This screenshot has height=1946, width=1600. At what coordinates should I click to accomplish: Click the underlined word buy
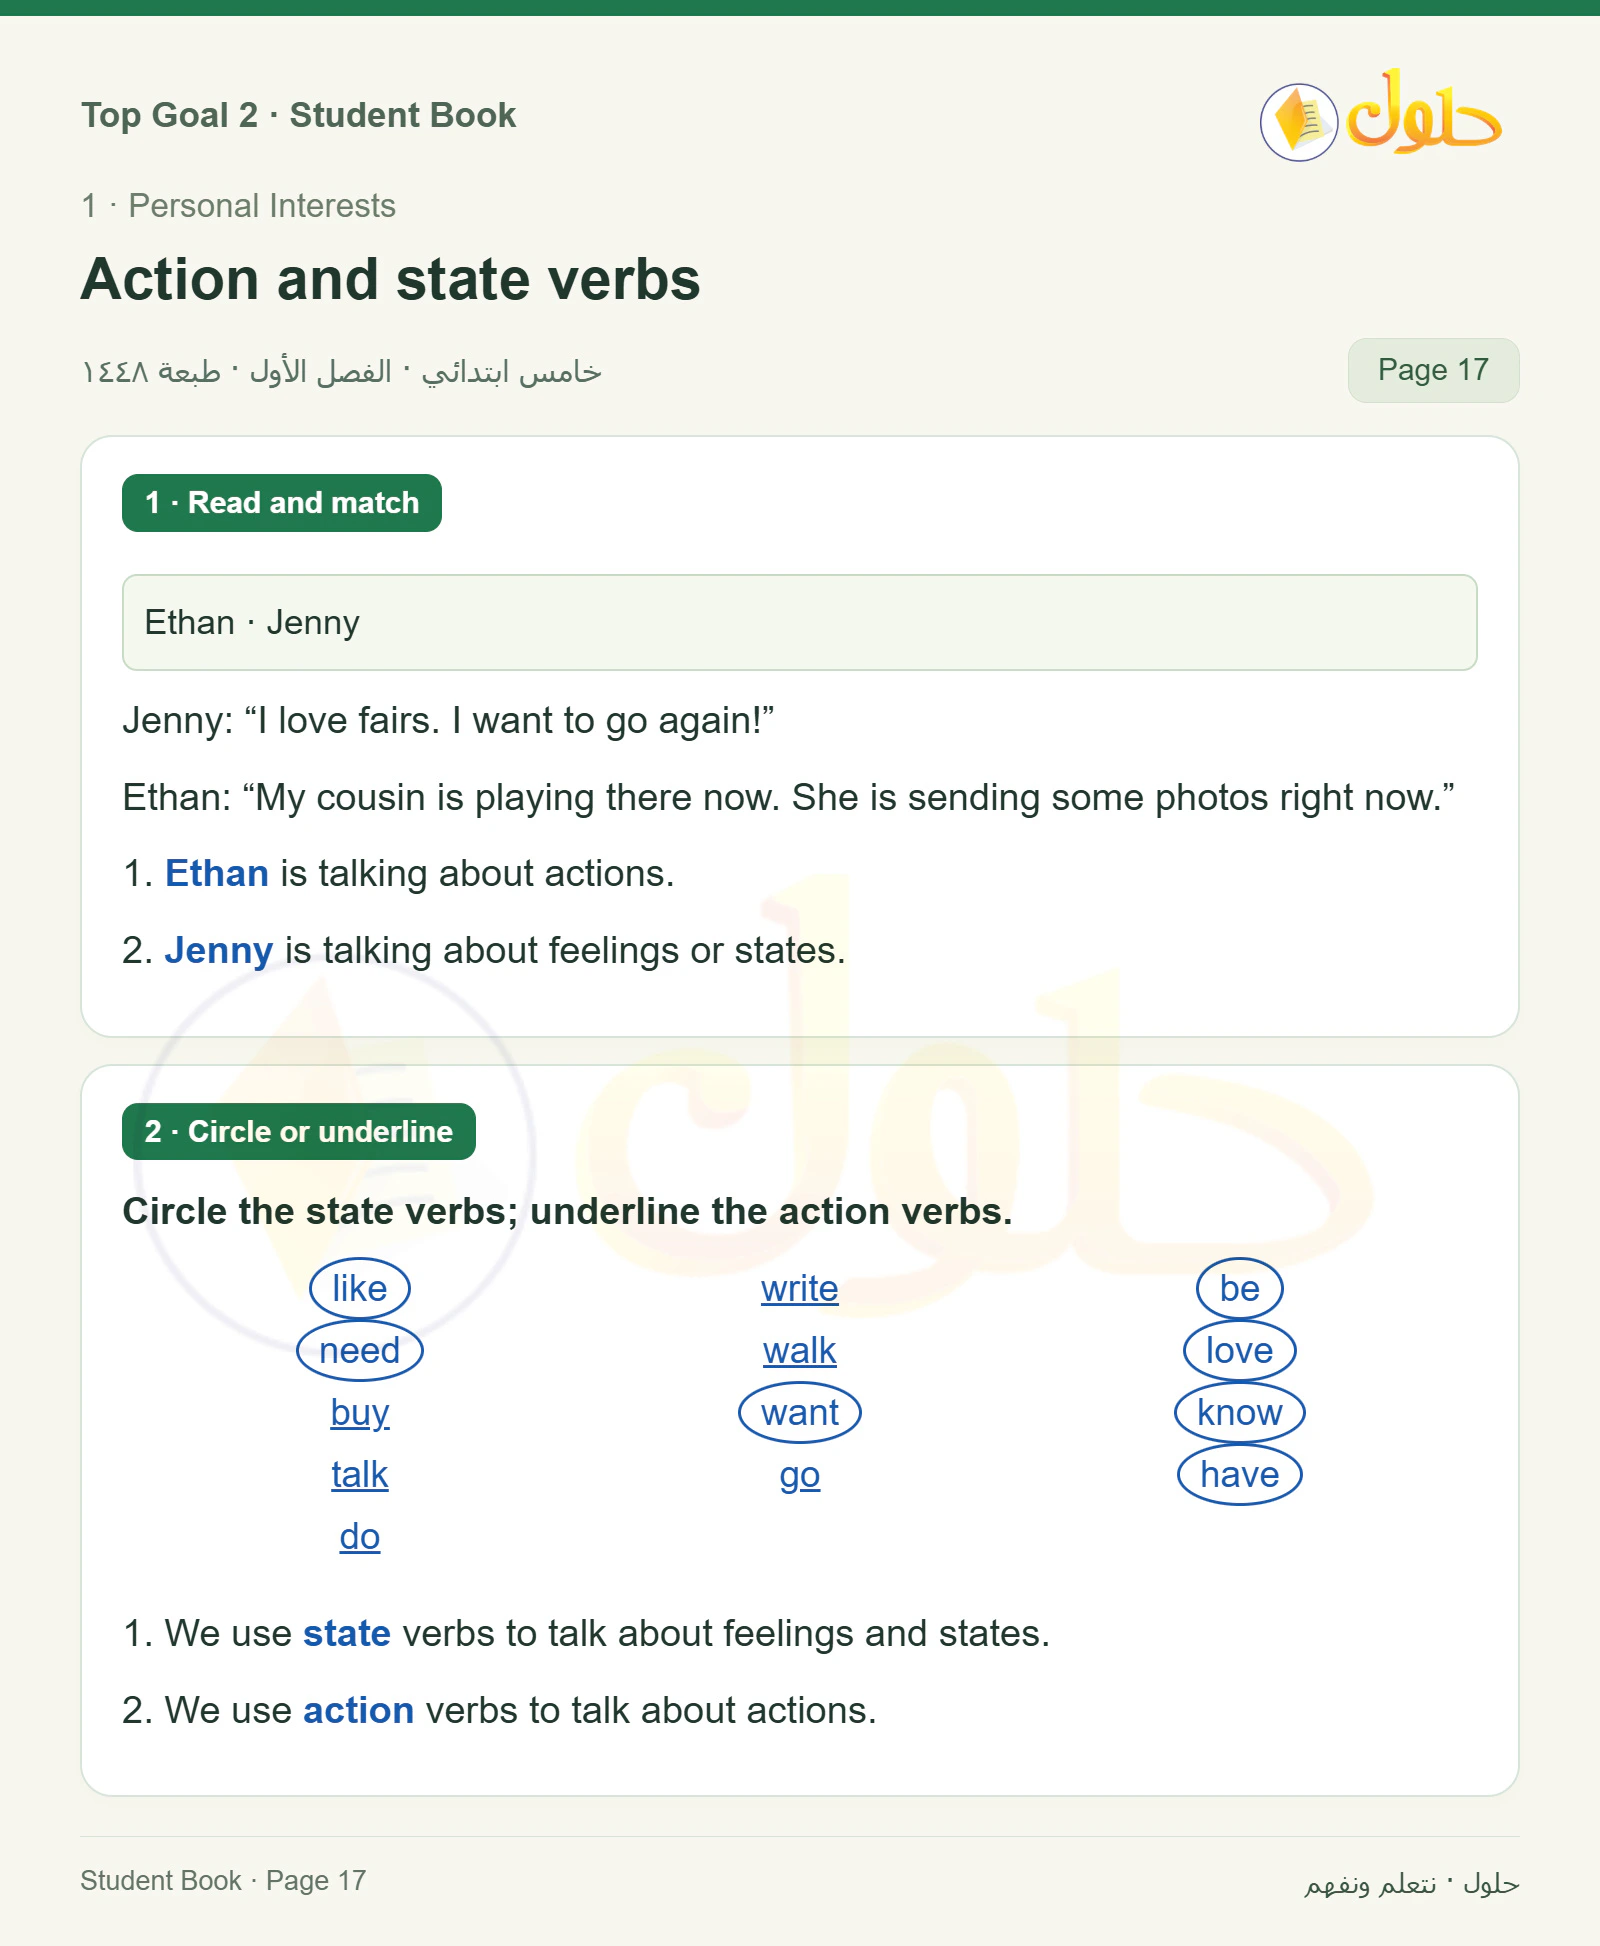pyautogui.click(x=360, y=1412)
